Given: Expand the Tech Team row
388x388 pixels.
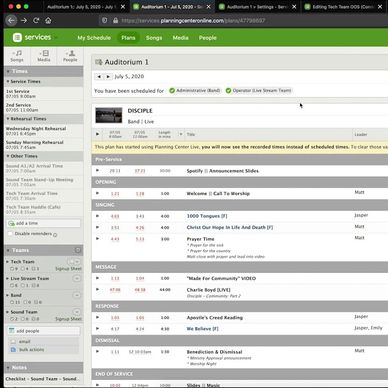Looking at the screenshot, I should click(x=7, y=262).
